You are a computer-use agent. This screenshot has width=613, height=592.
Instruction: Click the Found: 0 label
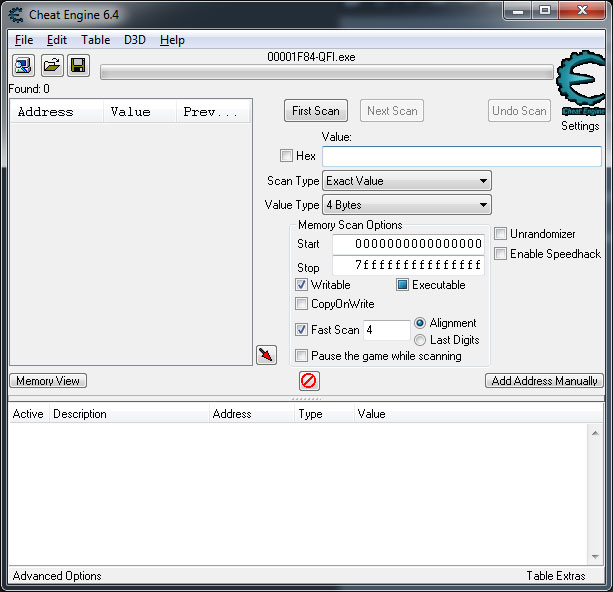tap(29, 89)
